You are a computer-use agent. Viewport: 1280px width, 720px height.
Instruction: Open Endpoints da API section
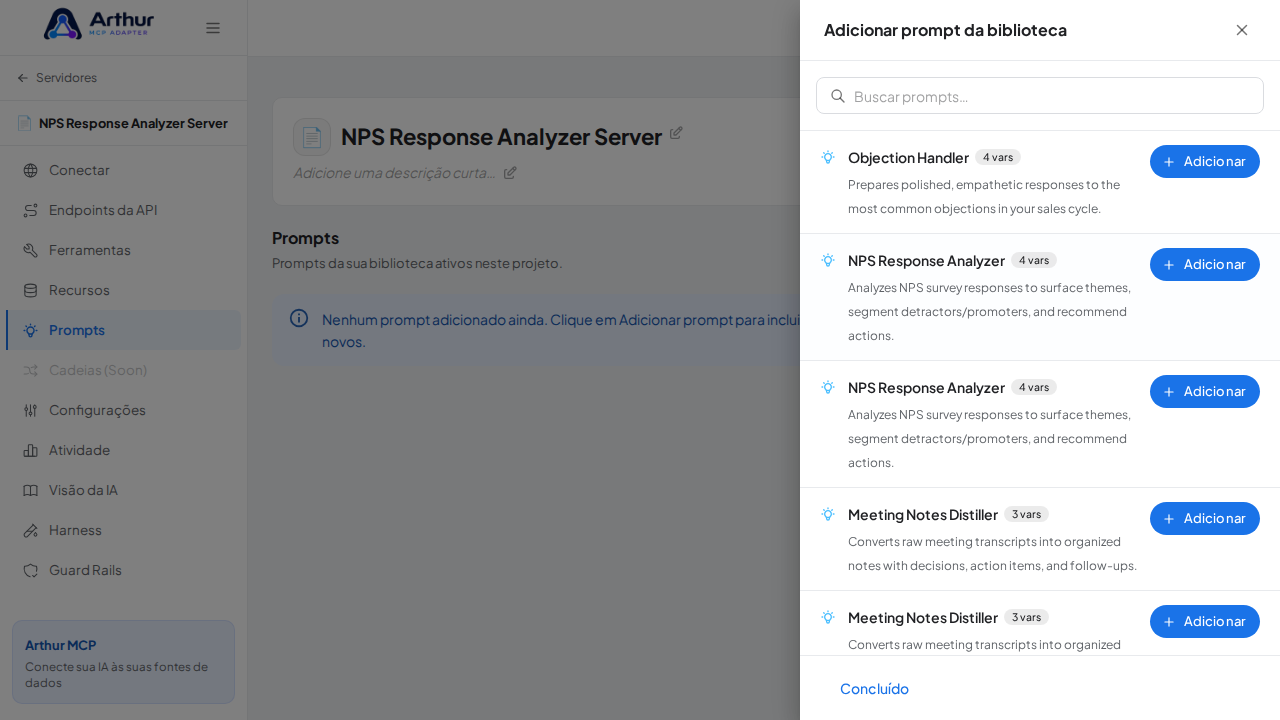[x=123, y=210]
